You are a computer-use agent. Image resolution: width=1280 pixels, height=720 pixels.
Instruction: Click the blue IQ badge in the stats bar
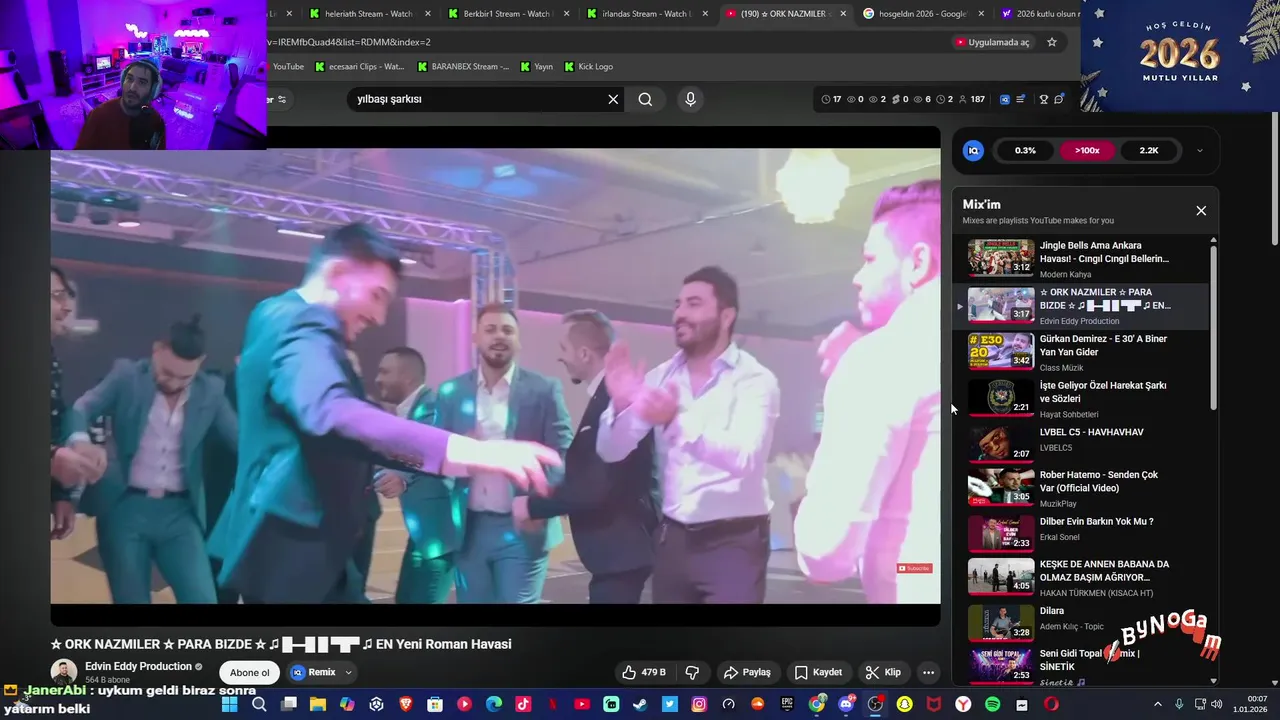click(x=973, y=150)
